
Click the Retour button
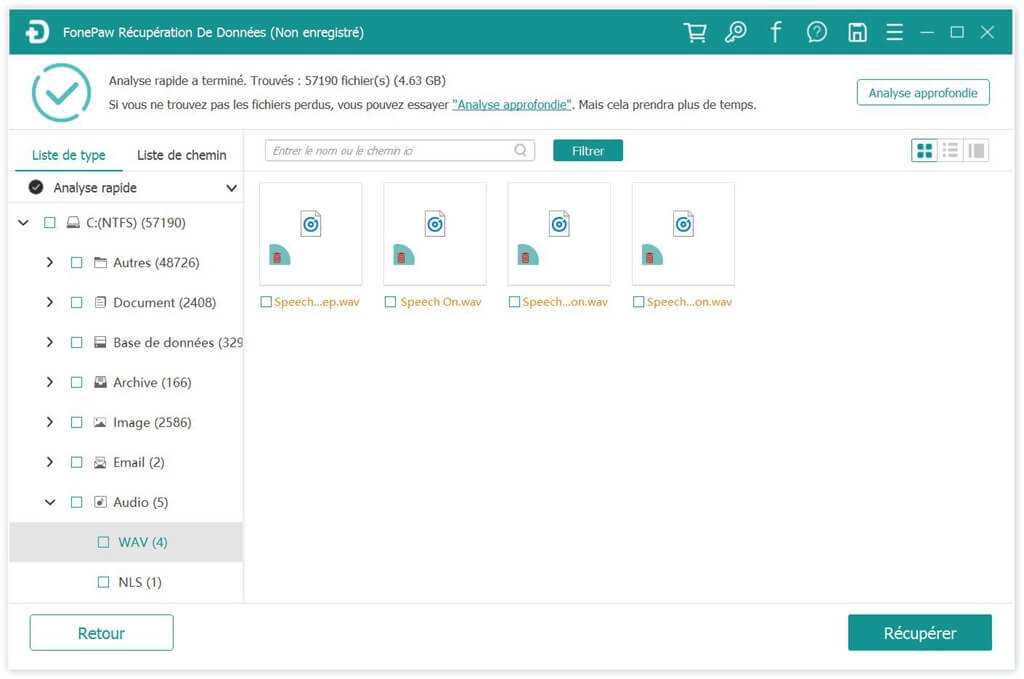(x=101, y=633)
